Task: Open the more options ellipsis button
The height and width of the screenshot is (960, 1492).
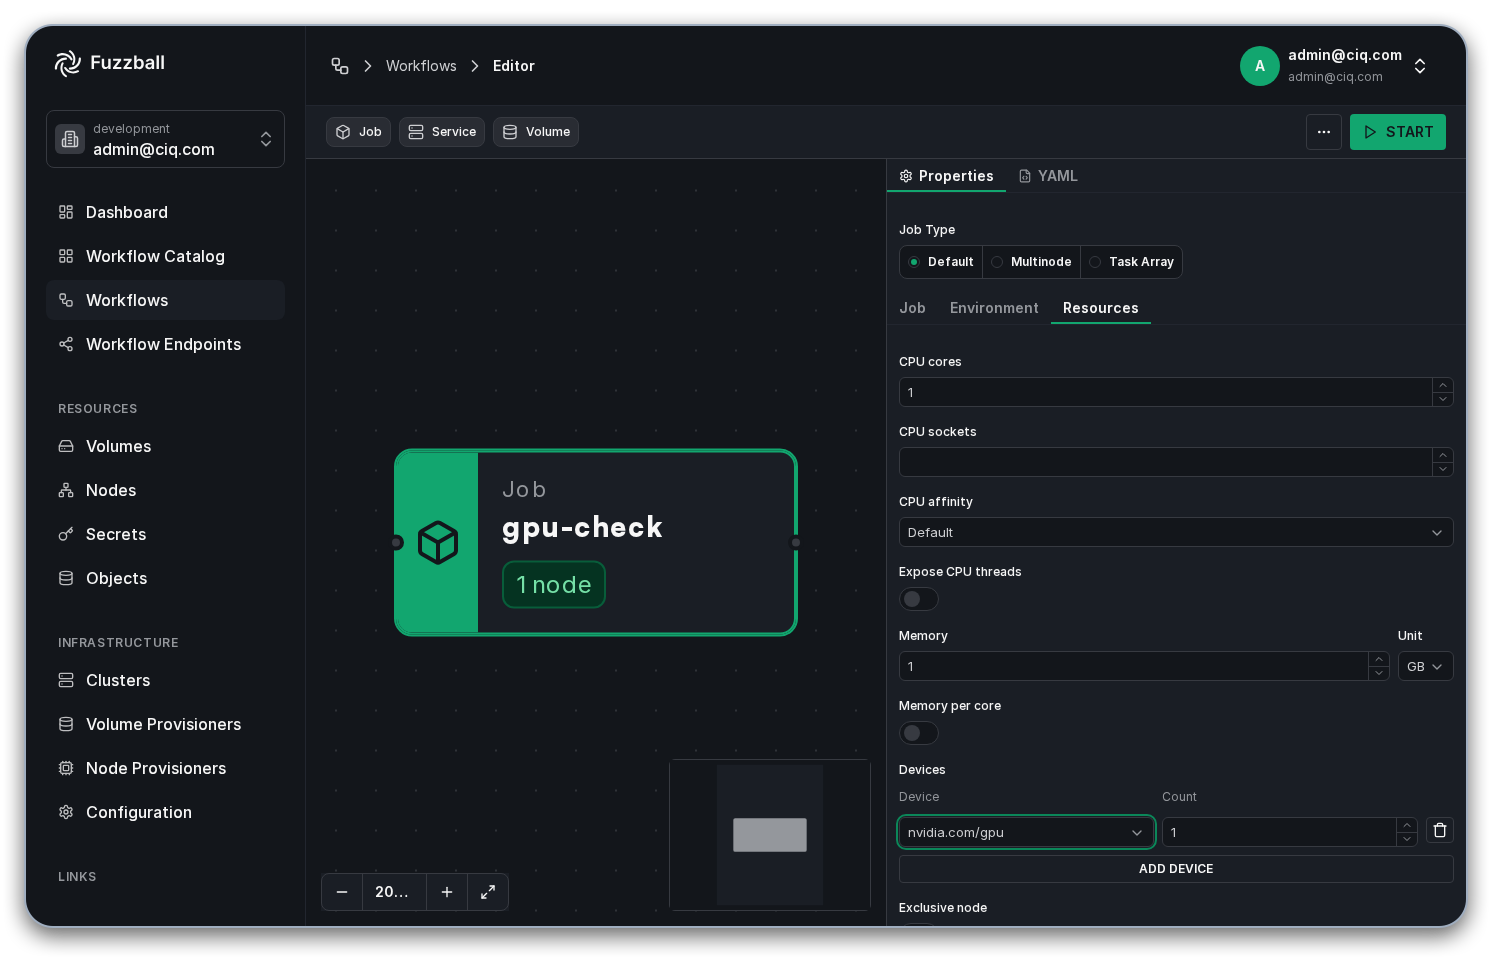Action: [1324, 132]
